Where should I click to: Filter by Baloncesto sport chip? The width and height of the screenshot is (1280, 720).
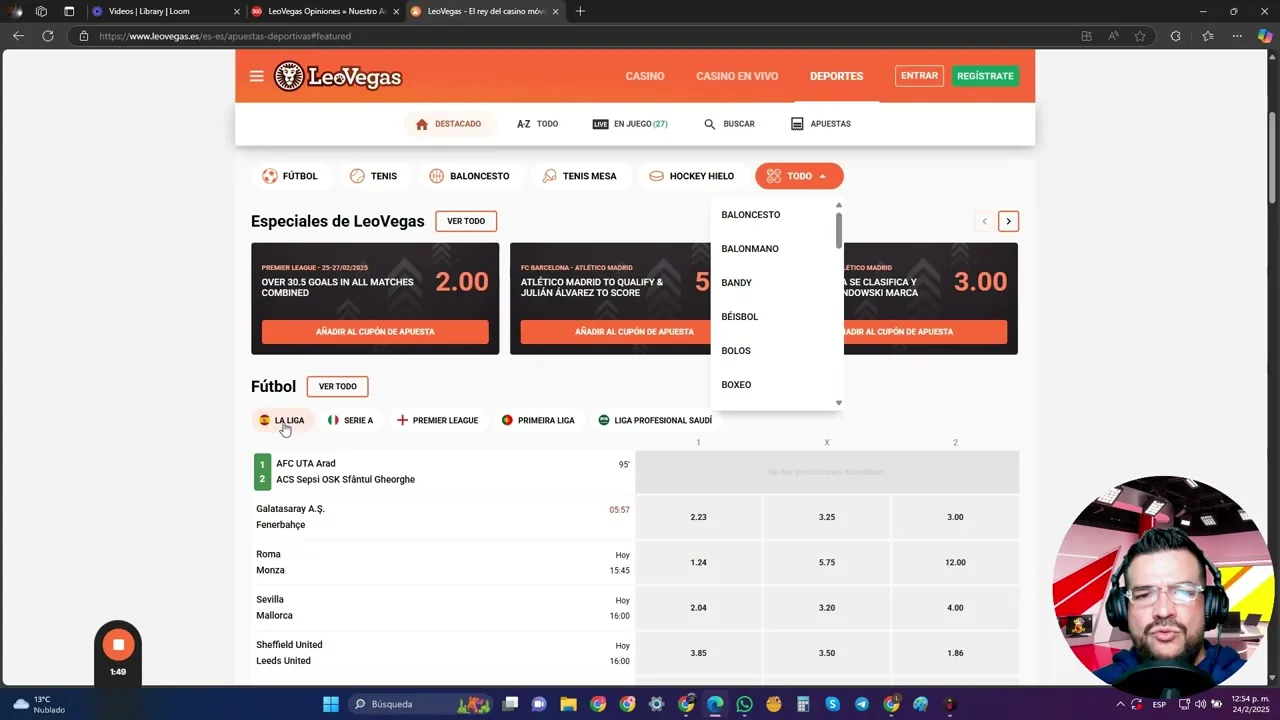(x=469, y=176)
